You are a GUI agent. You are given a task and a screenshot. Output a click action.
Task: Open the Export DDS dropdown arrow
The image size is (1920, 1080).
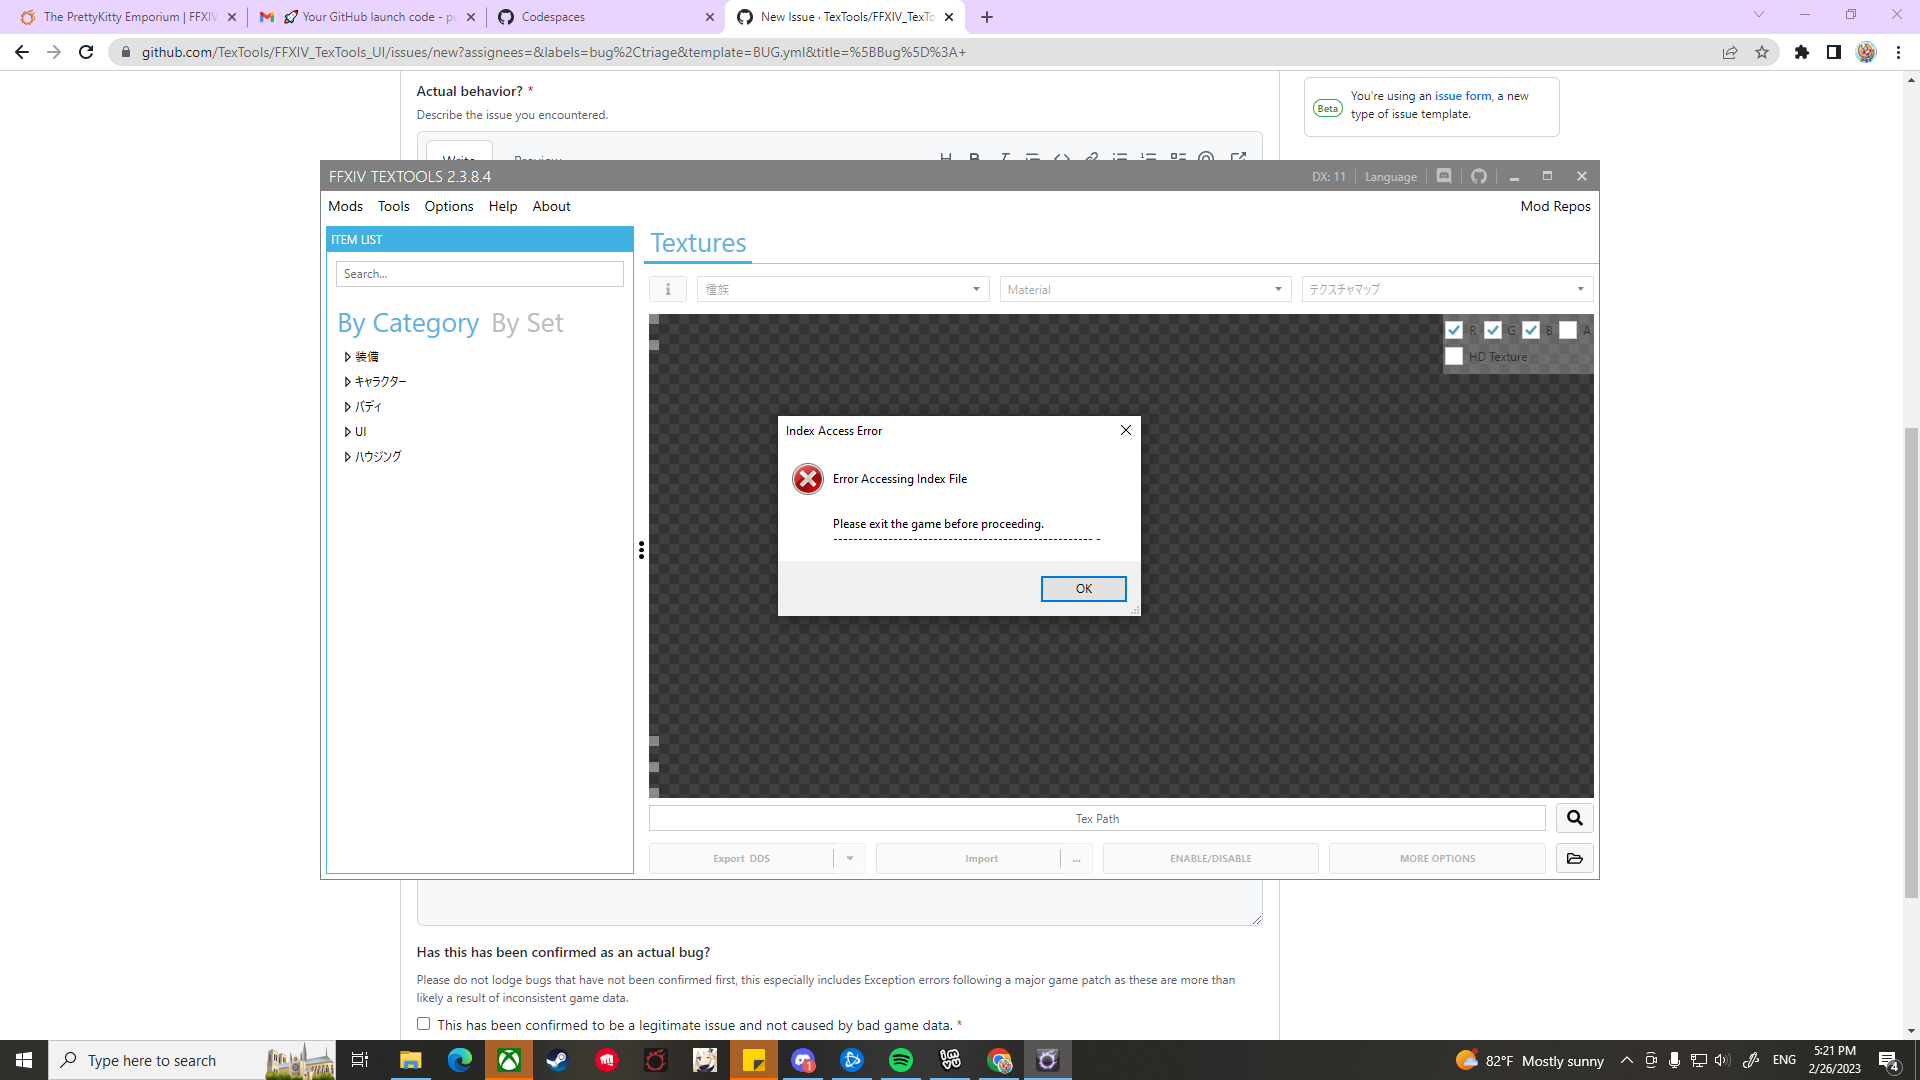pyautogui.click(x=849, y=858)
